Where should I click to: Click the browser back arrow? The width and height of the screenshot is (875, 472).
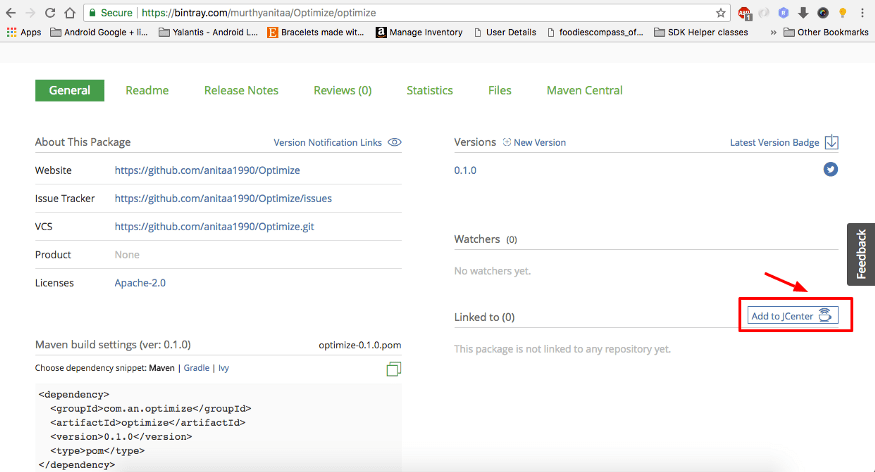pos(11,12)
